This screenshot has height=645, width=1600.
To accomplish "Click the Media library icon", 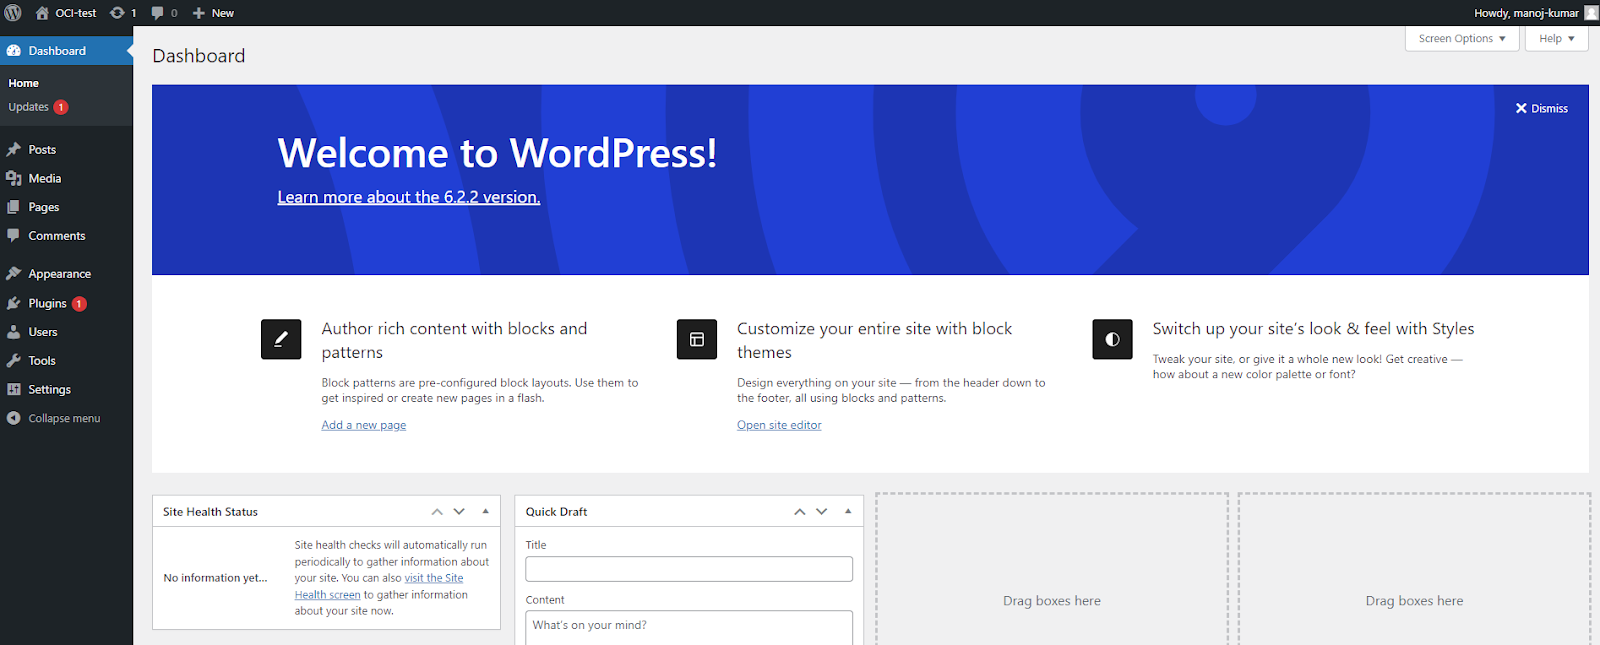I will tap(14, 178).
